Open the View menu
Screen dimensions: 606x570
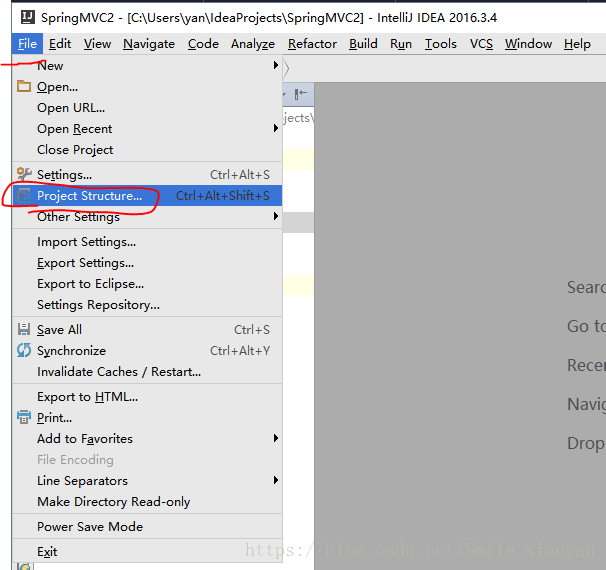pos(97,44)
